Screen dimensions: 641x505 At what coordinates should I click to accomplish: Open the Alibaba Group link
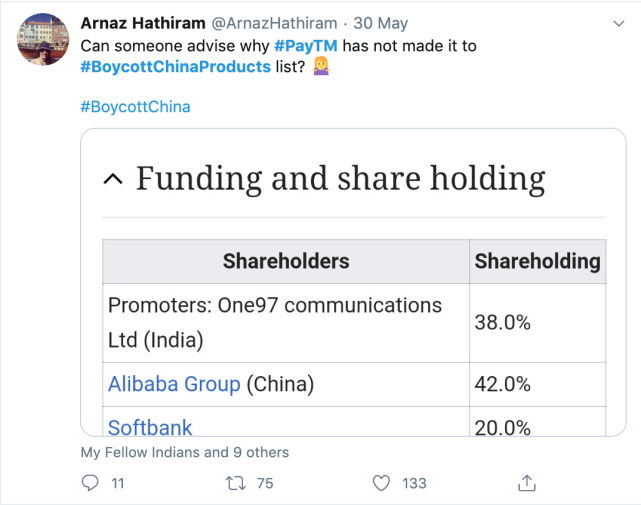point(174,384)
